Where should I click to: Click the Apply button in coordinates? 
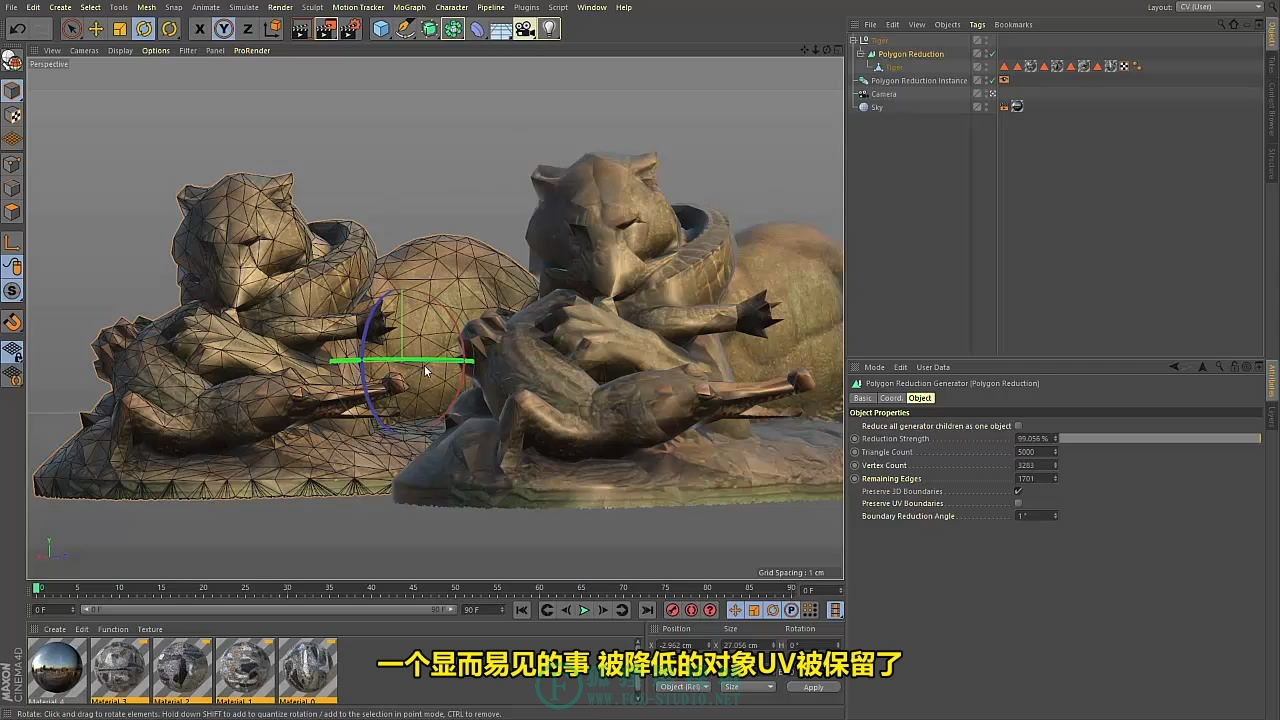(x=813, y=687)
